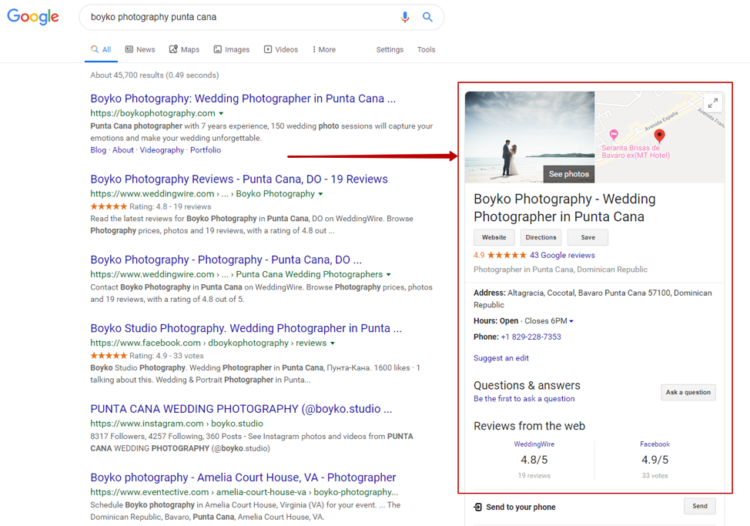Click the Rating: 4.9 - 33 votes stars

(x=109, y=356)
